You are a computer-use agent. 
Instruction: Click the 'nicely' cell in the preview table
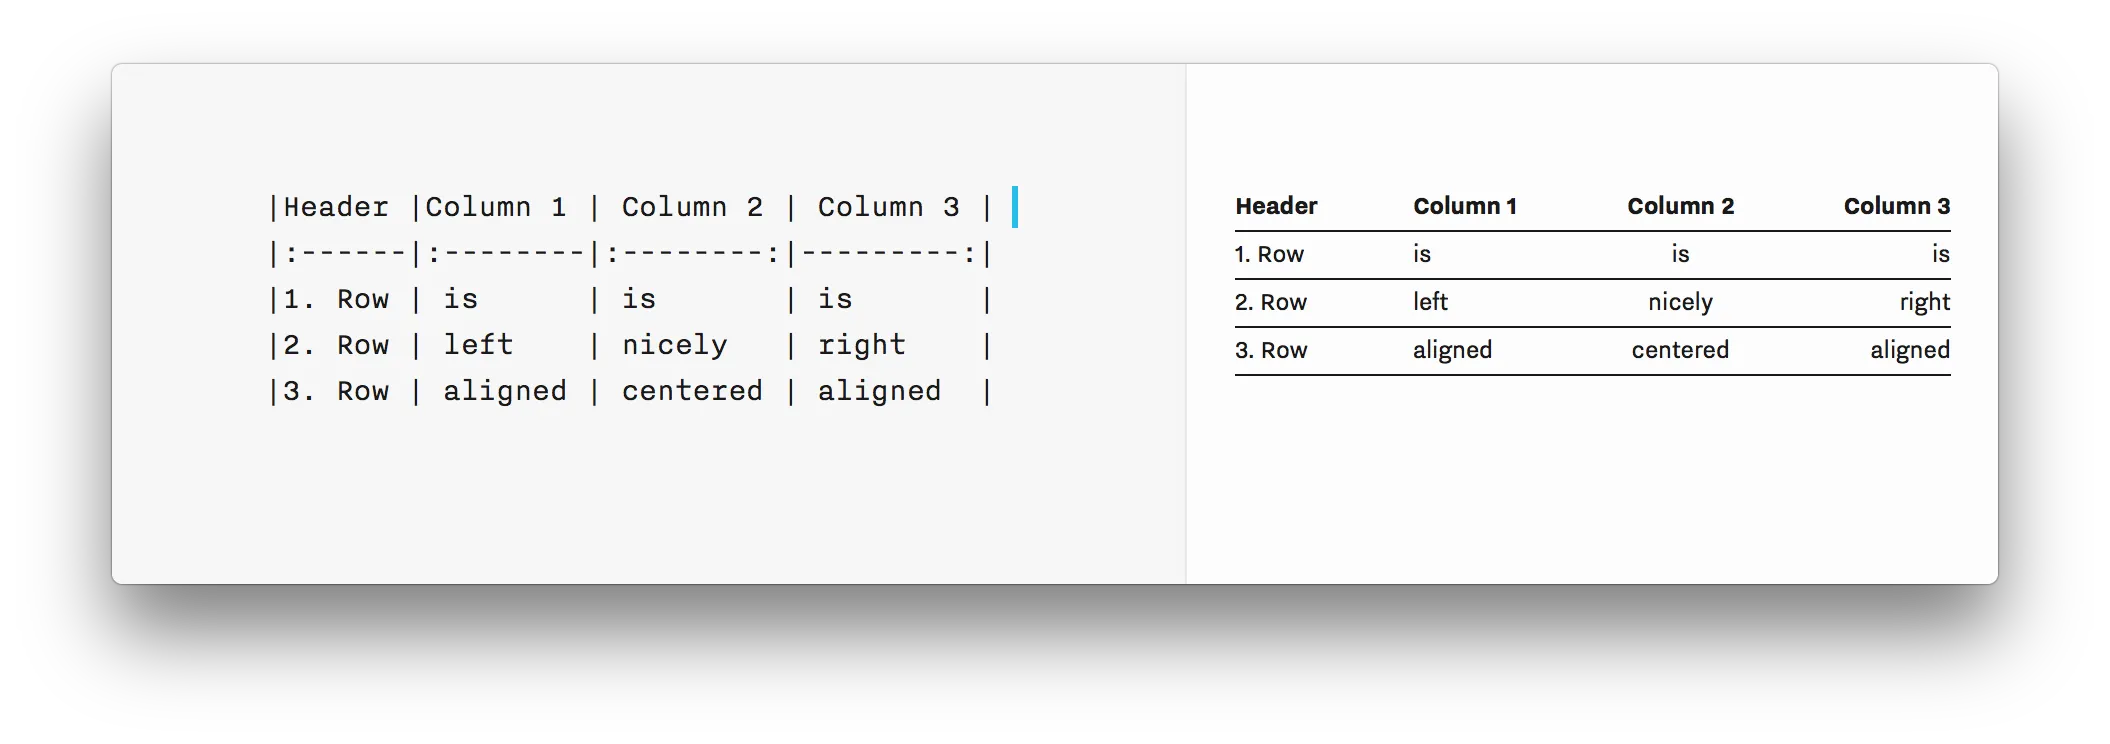pos(1680,302)
